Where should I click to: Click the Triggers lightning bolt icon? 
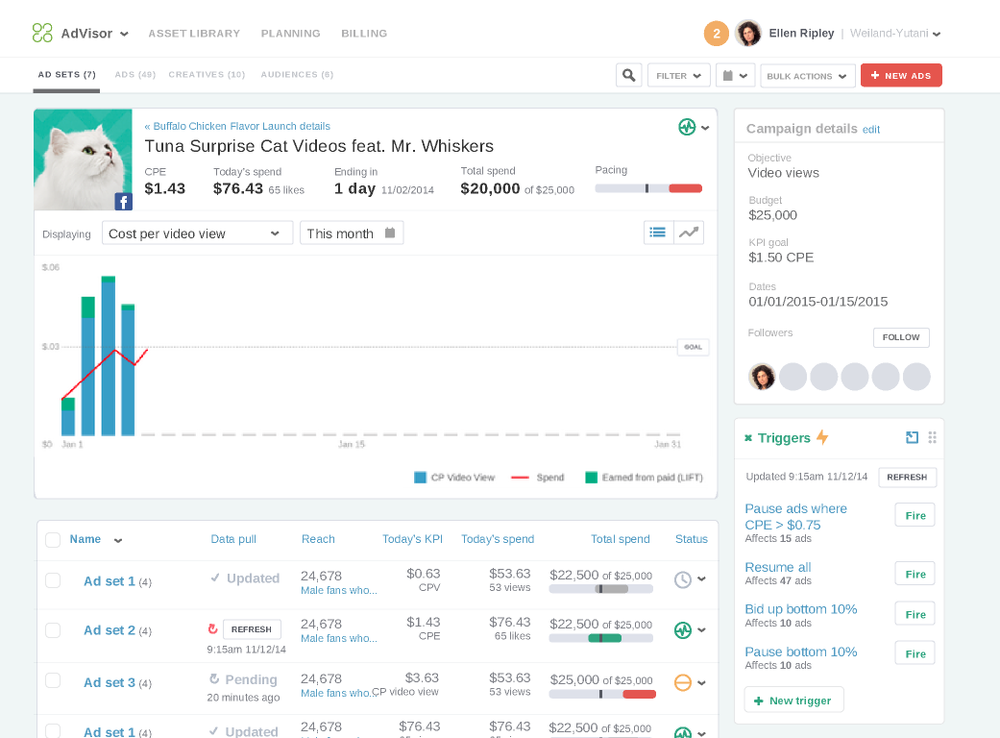click(823, 437)
